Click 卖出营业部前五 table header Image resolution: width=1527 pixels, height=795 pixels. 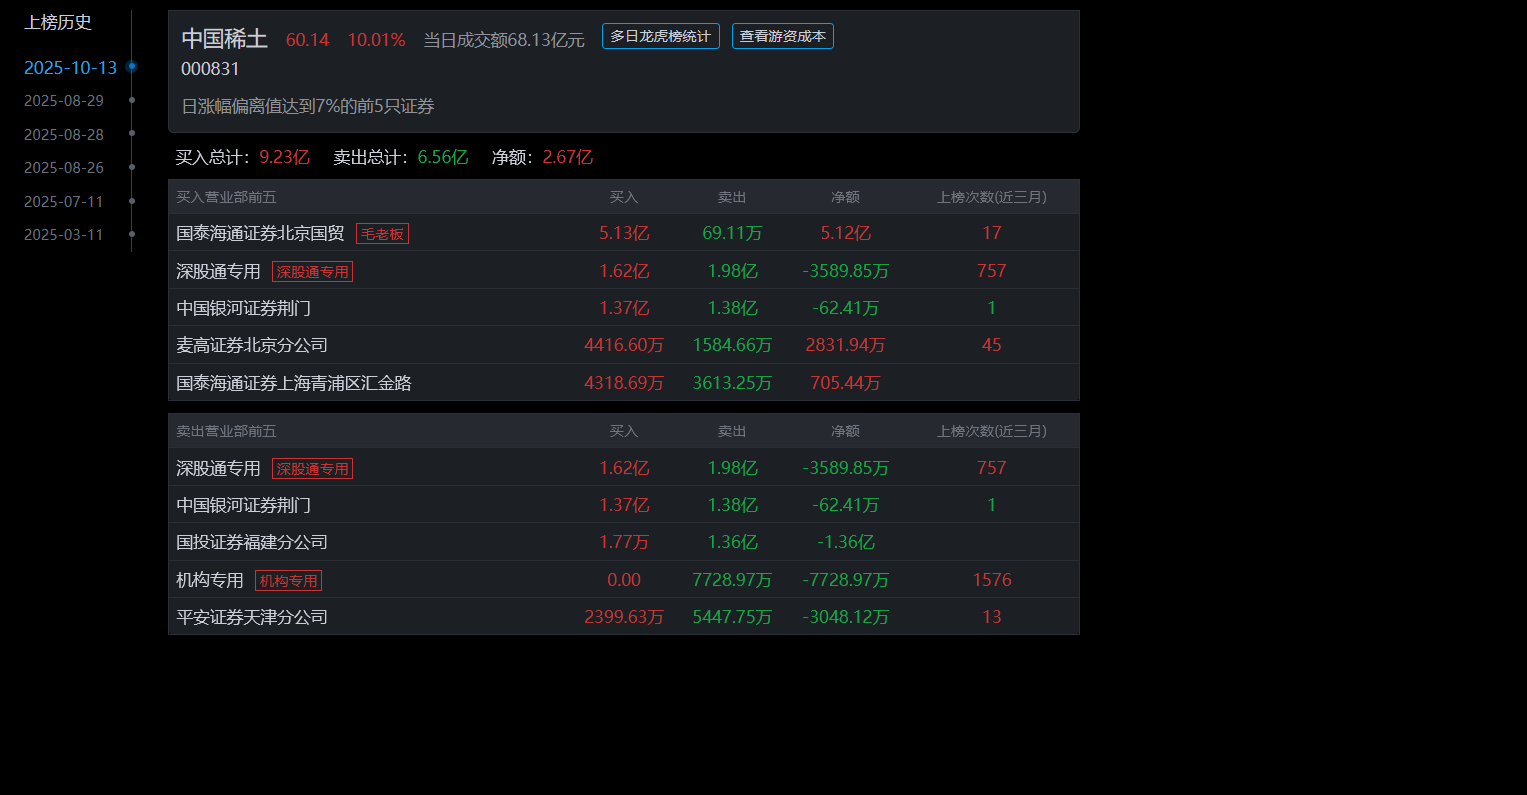tap(226, 431)
